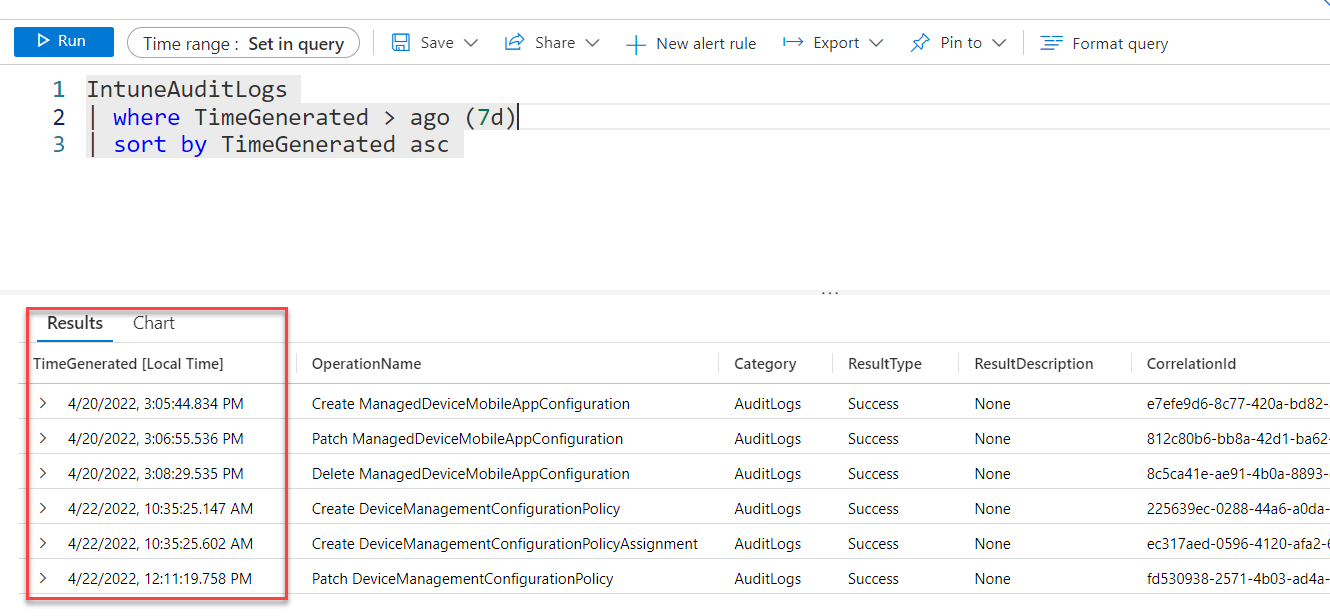Click the Format query icon
The width and height of the screenshot is (1330, 616).
pos(1051,43)
